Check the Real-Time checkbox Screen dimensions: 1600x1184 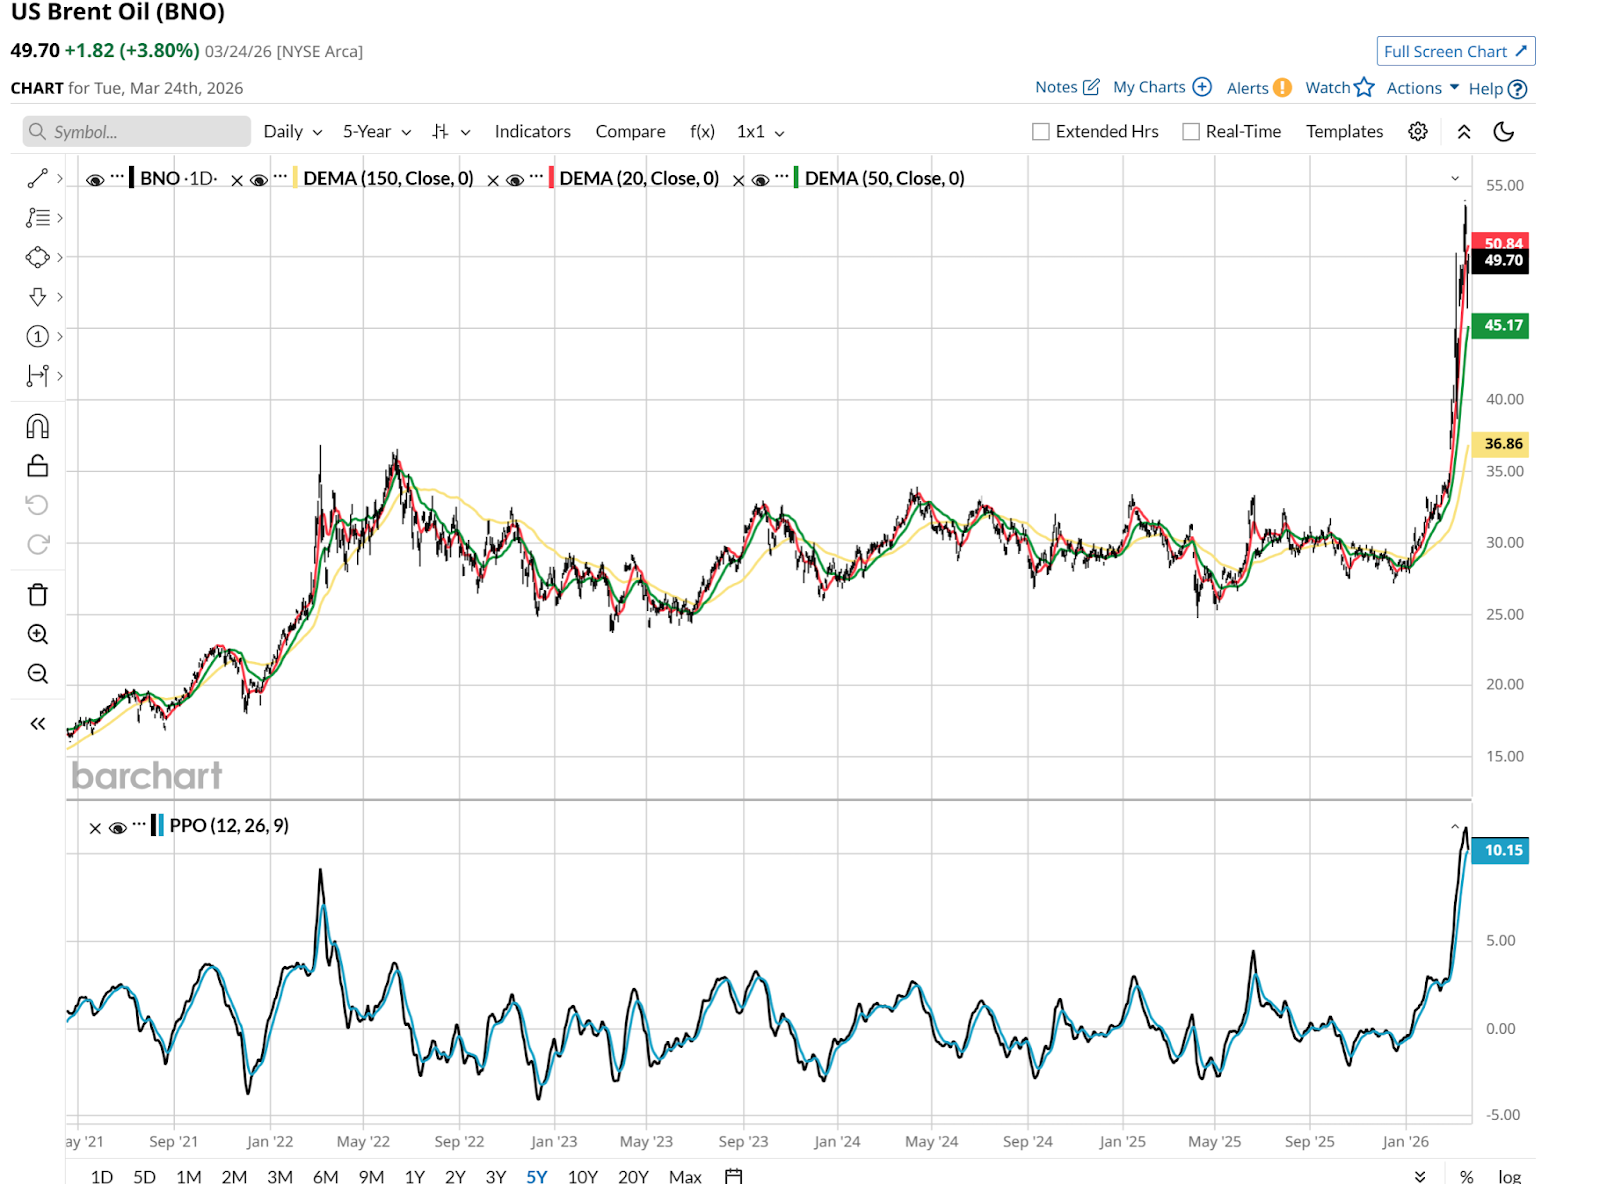pyautogui.click(x=1191, y=132)
